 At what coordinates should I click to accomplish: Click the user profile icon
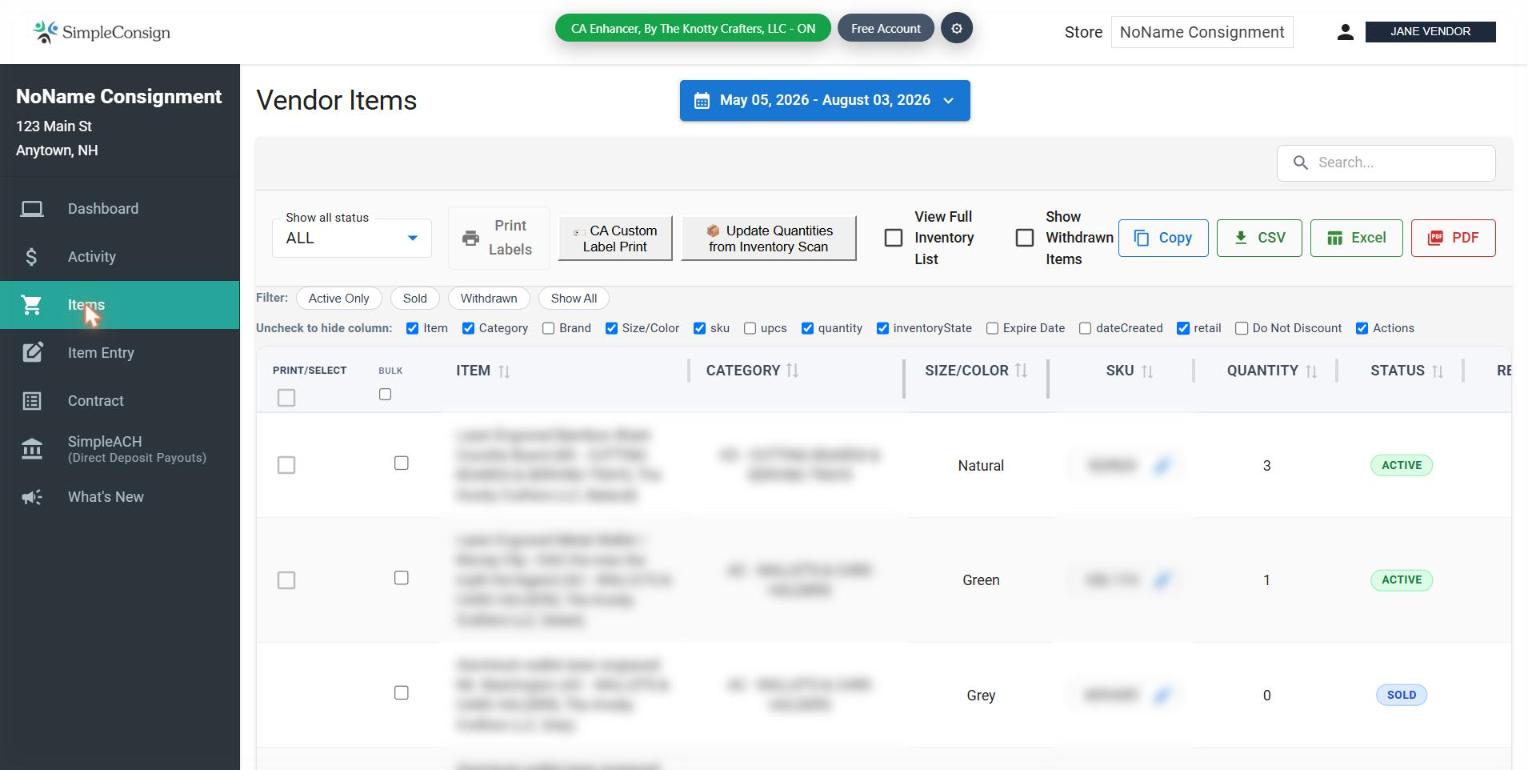(1345, 32)
